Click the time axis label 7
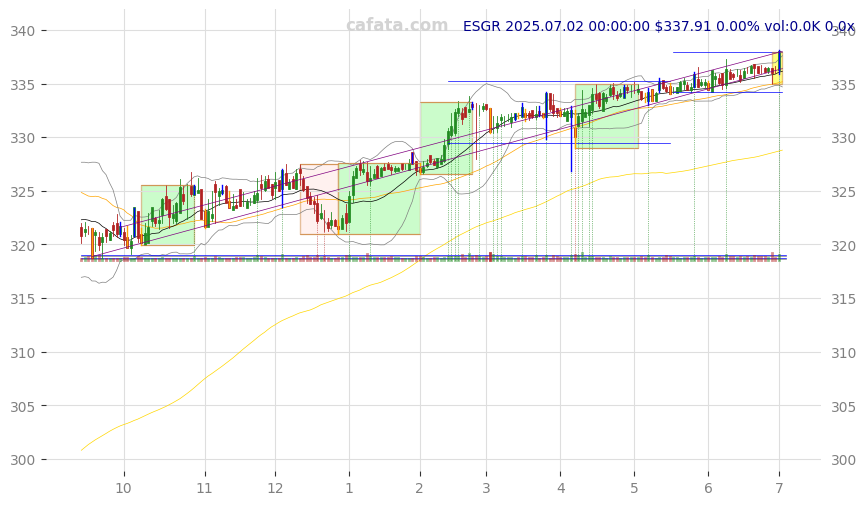Screen dimensions: 867x505 coord(779,488)
